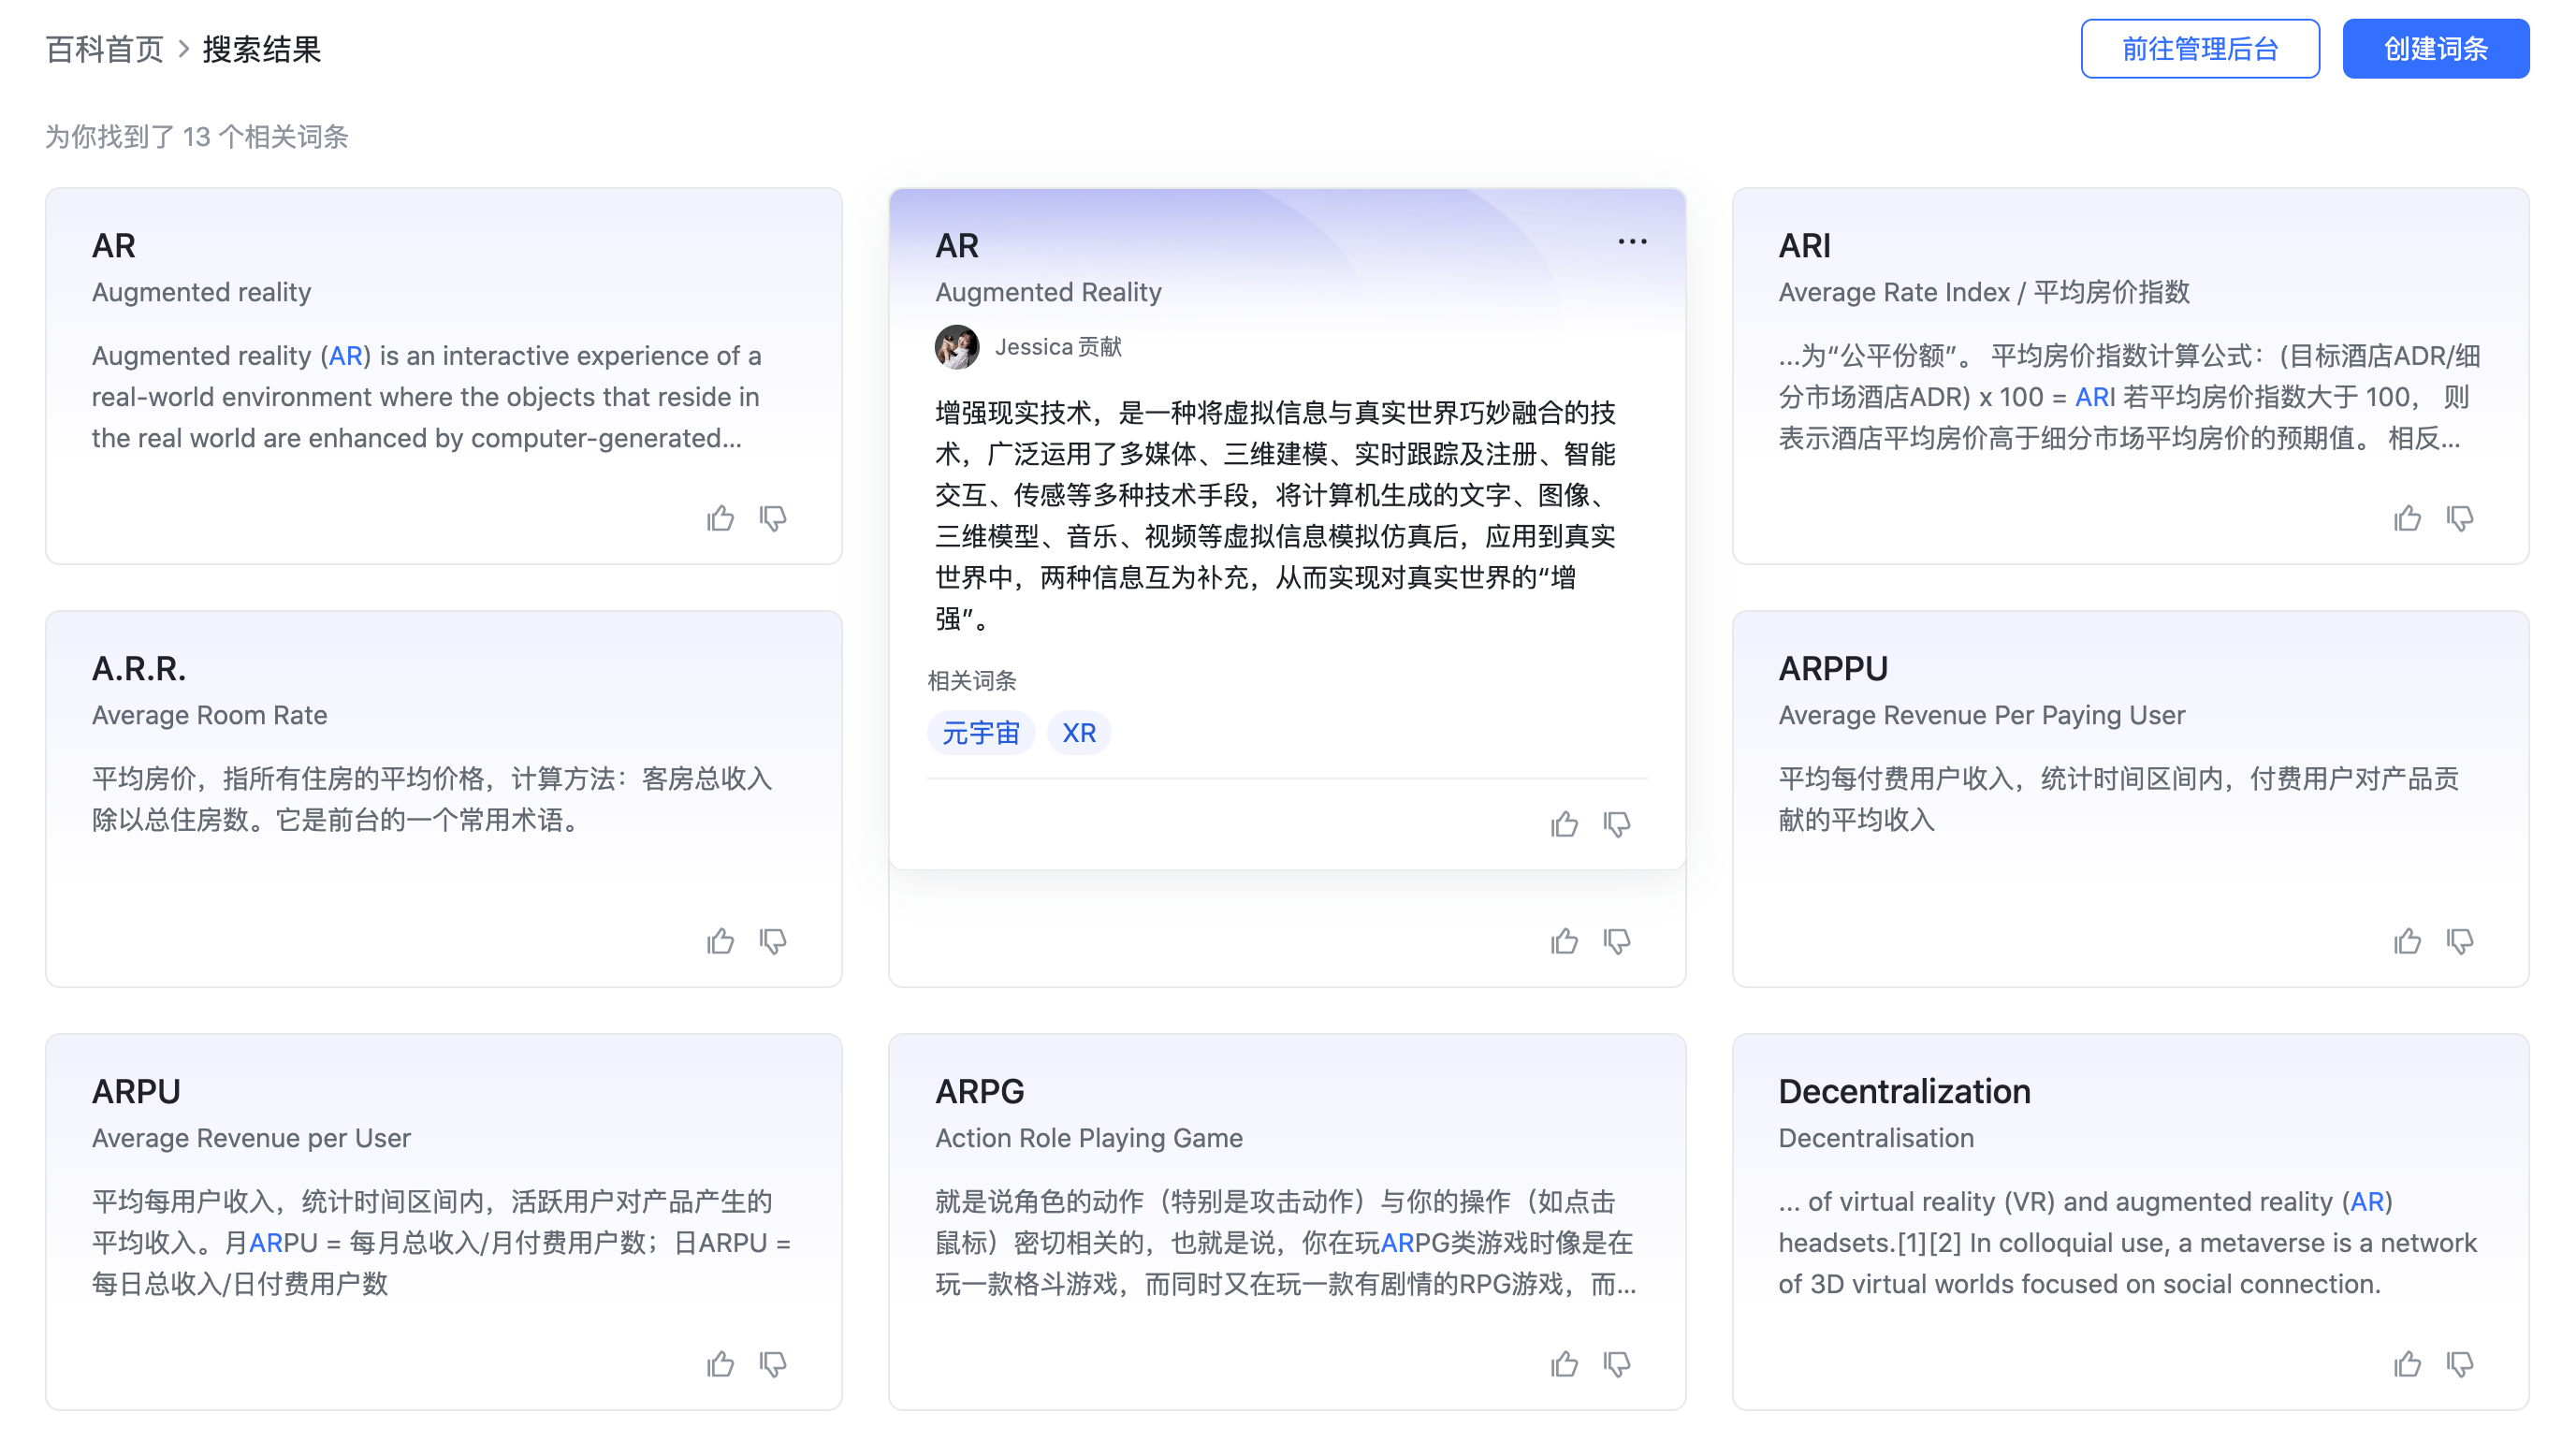Open the Decentralization entry title

pyautogui.click(x=1904, y=1092)
